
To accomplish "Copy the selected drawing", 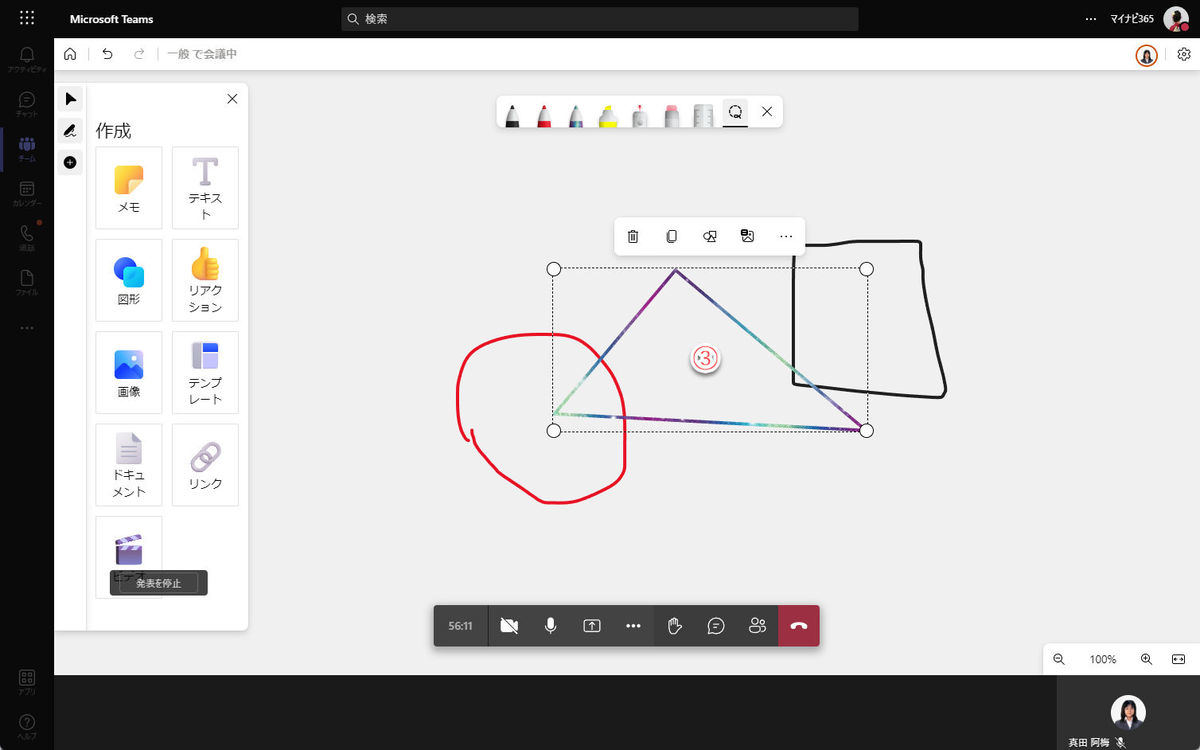I will point(671,236).
